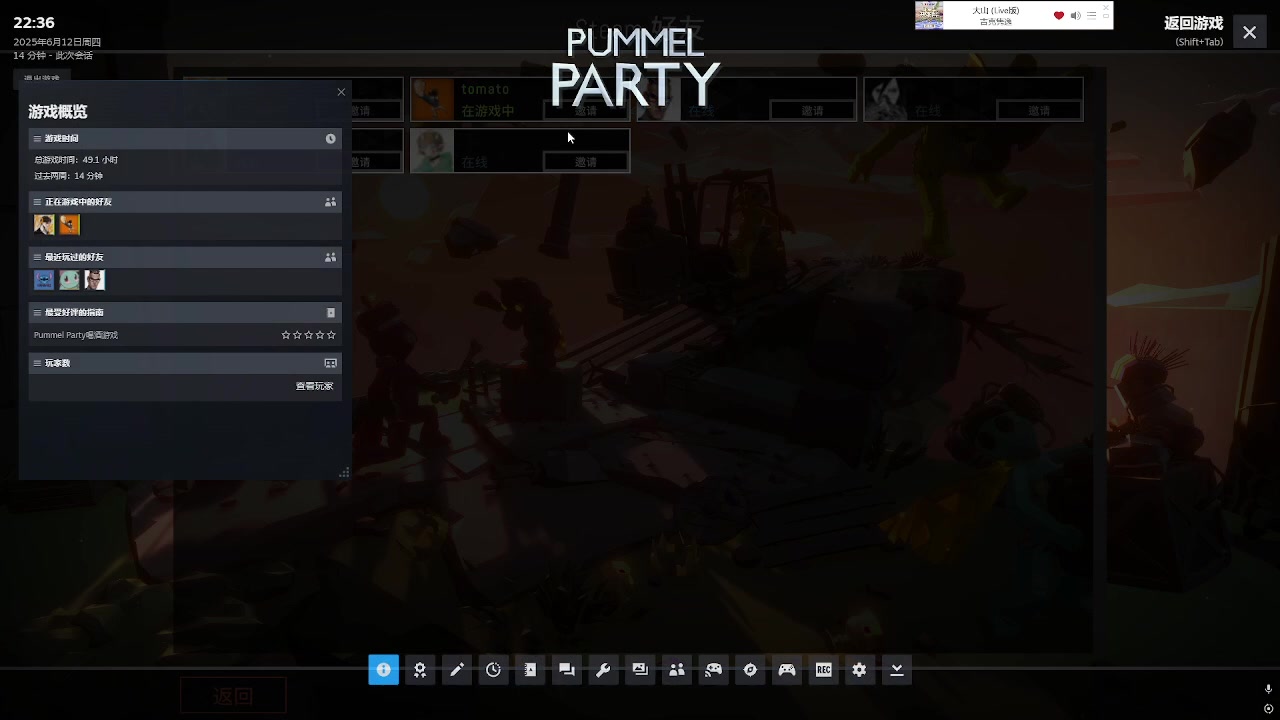Click the 总游戏时间: 49.1 小时 text

[76, 160]
